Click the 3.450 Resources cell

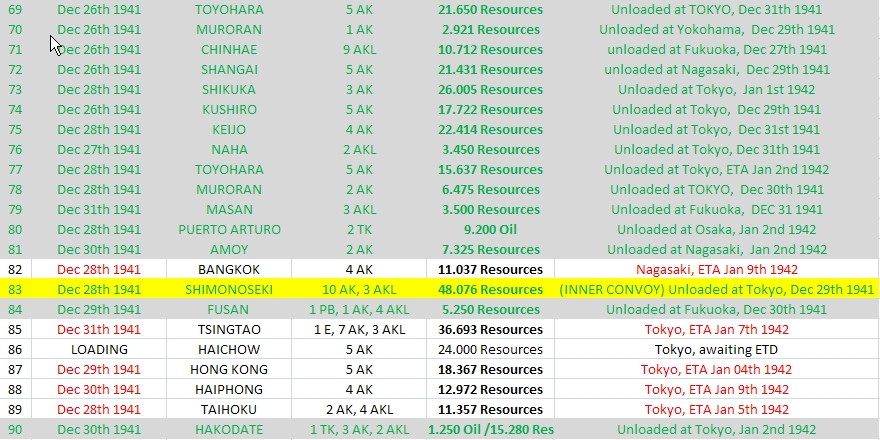tap(491, 149)
